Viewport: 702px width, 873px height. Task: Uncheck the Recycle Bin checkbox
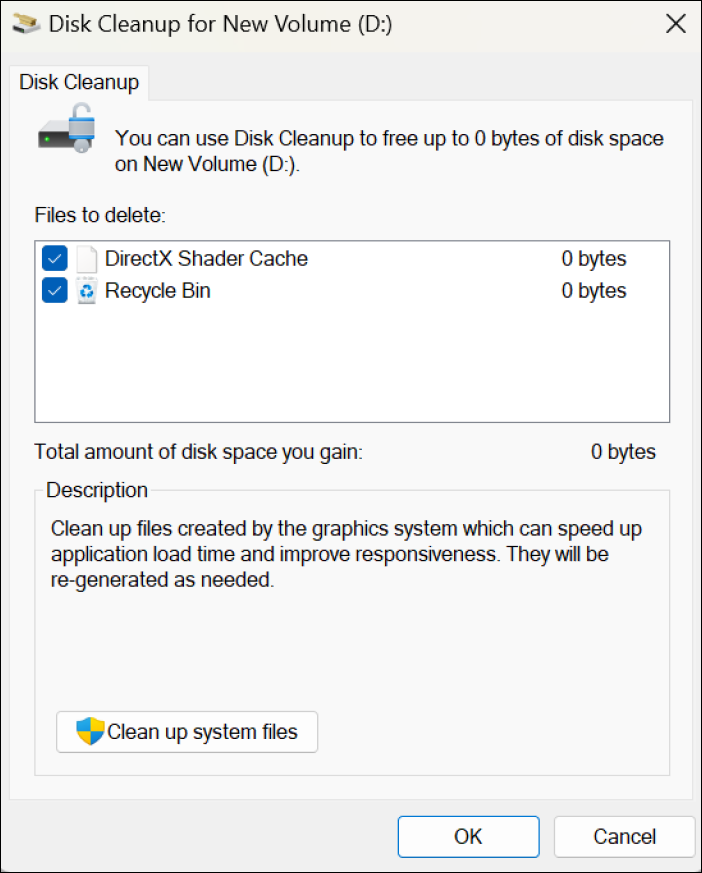[x=55, y=291]
